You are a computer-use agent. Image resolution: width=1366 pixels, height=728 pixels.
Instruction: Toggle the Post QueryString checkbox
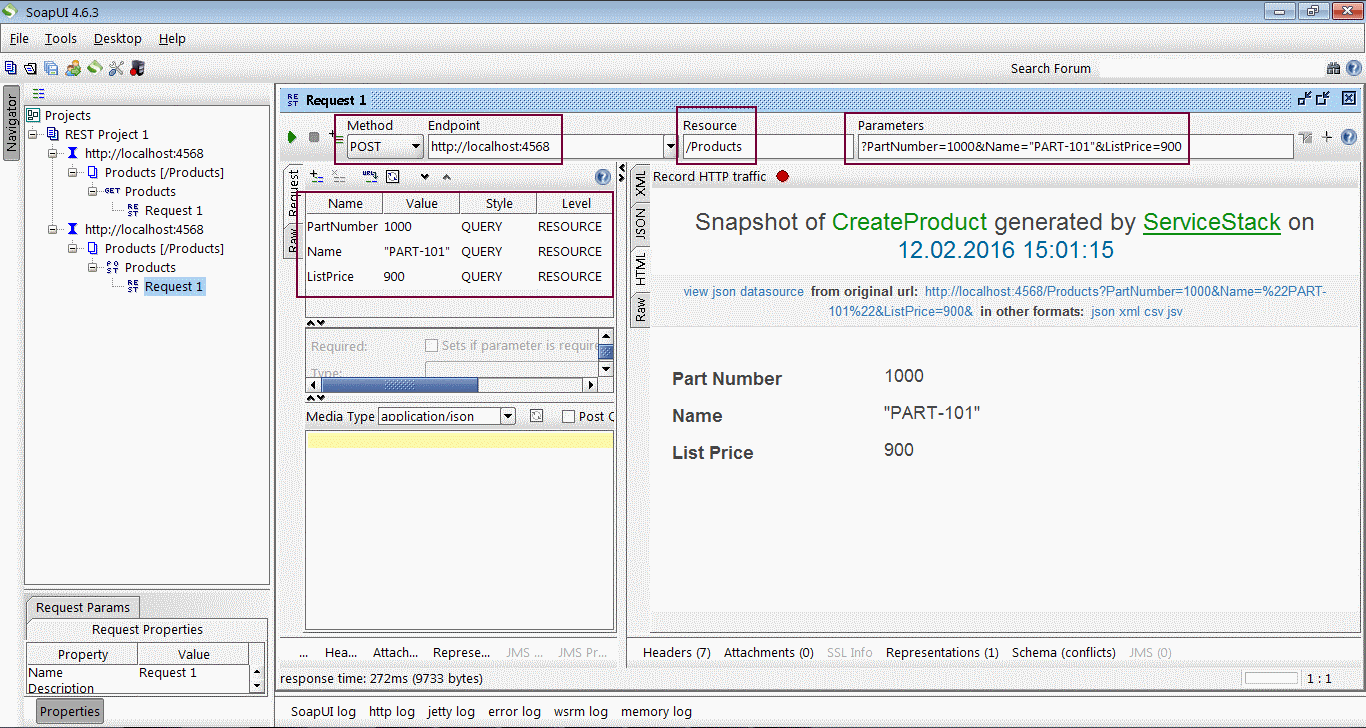568,416
